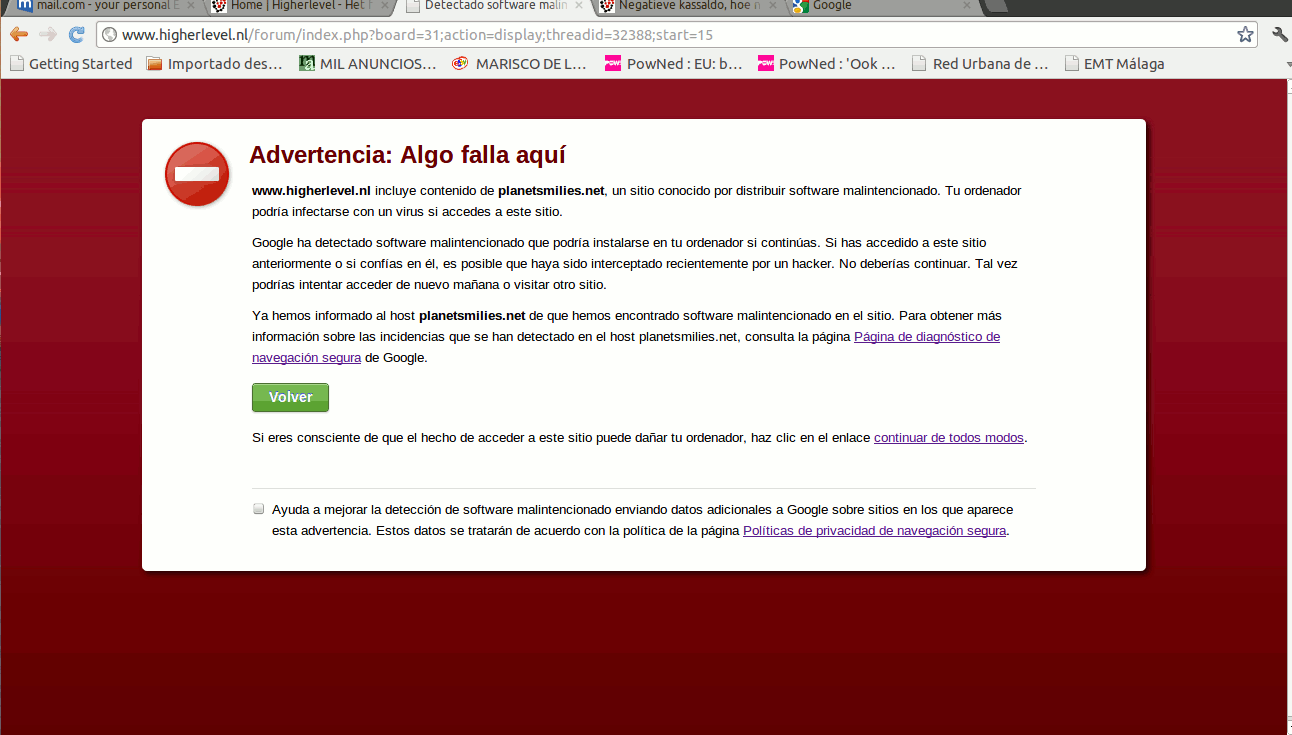
Task: Close the Google tab
Action: (966, 6)
